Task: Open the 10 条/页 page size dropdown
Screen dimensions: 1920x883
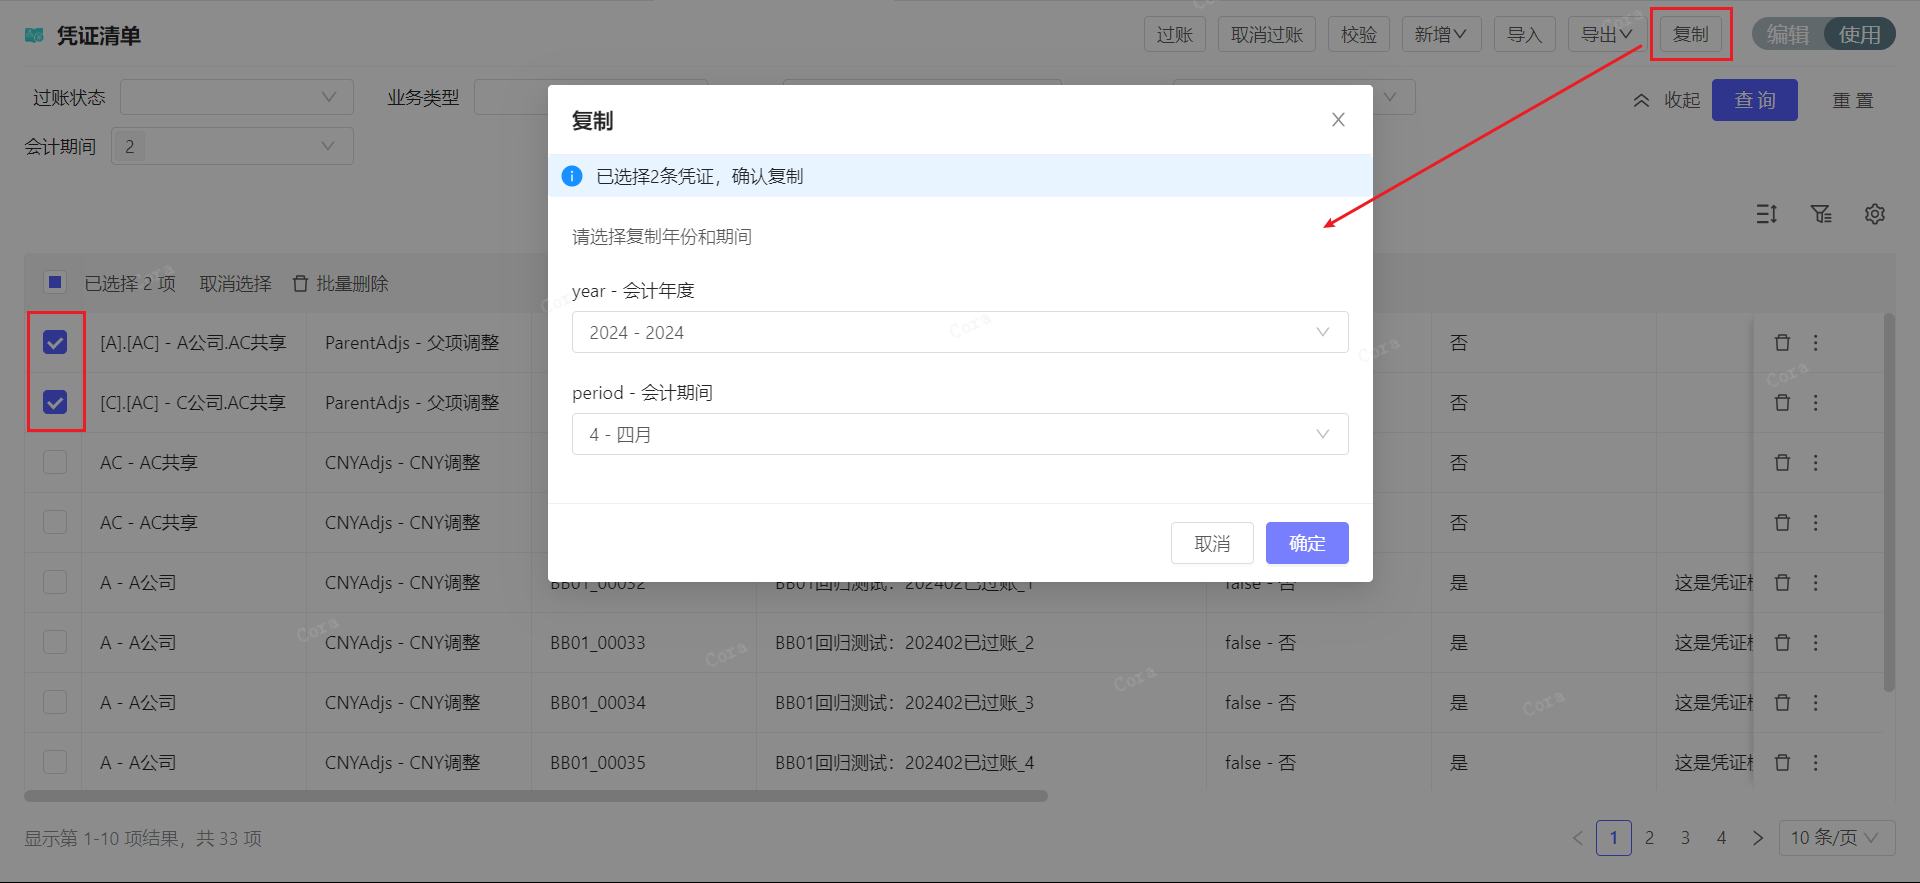Action: pyautogui.click(x=1835, y=838)
